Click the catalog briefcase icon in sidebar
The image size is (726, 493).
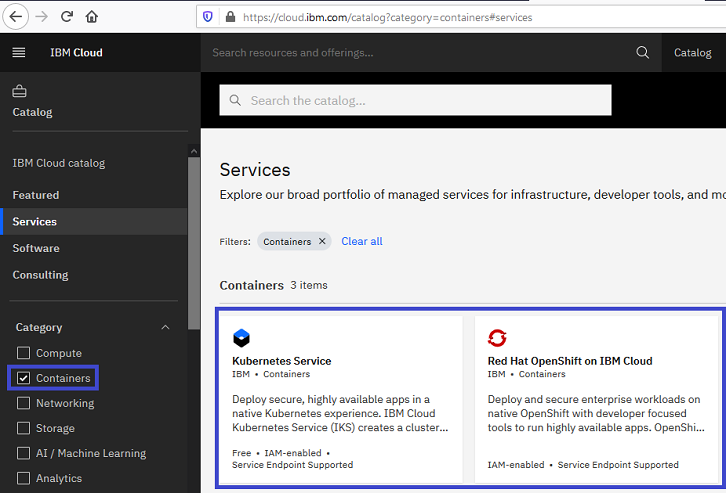tap(19, 91)
